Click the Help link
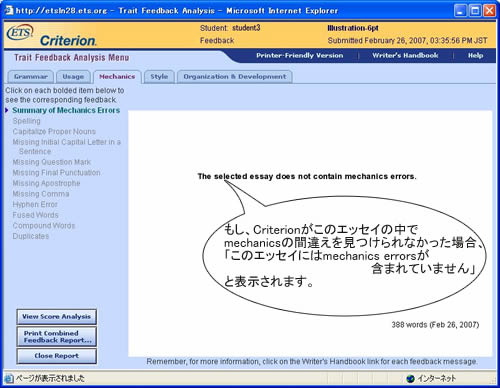The height and width of the screenshot is (388, 500). click(x=475, y=55)
